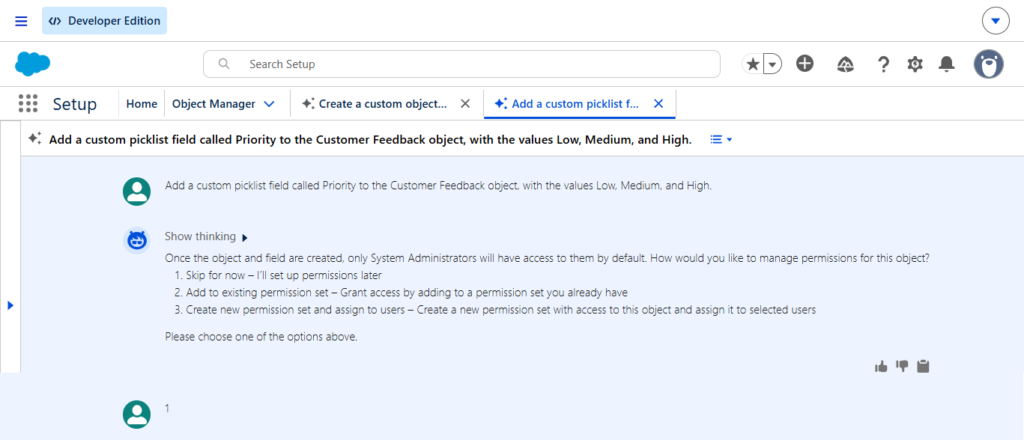Open the help question mark icon
Screen dimensions: 1024x440
click(x=883, y=64)
